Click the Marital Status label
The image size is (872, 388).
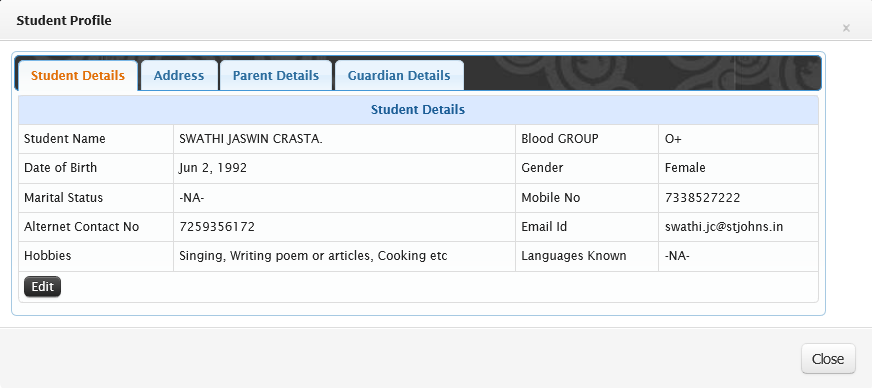tap(63, 198)
